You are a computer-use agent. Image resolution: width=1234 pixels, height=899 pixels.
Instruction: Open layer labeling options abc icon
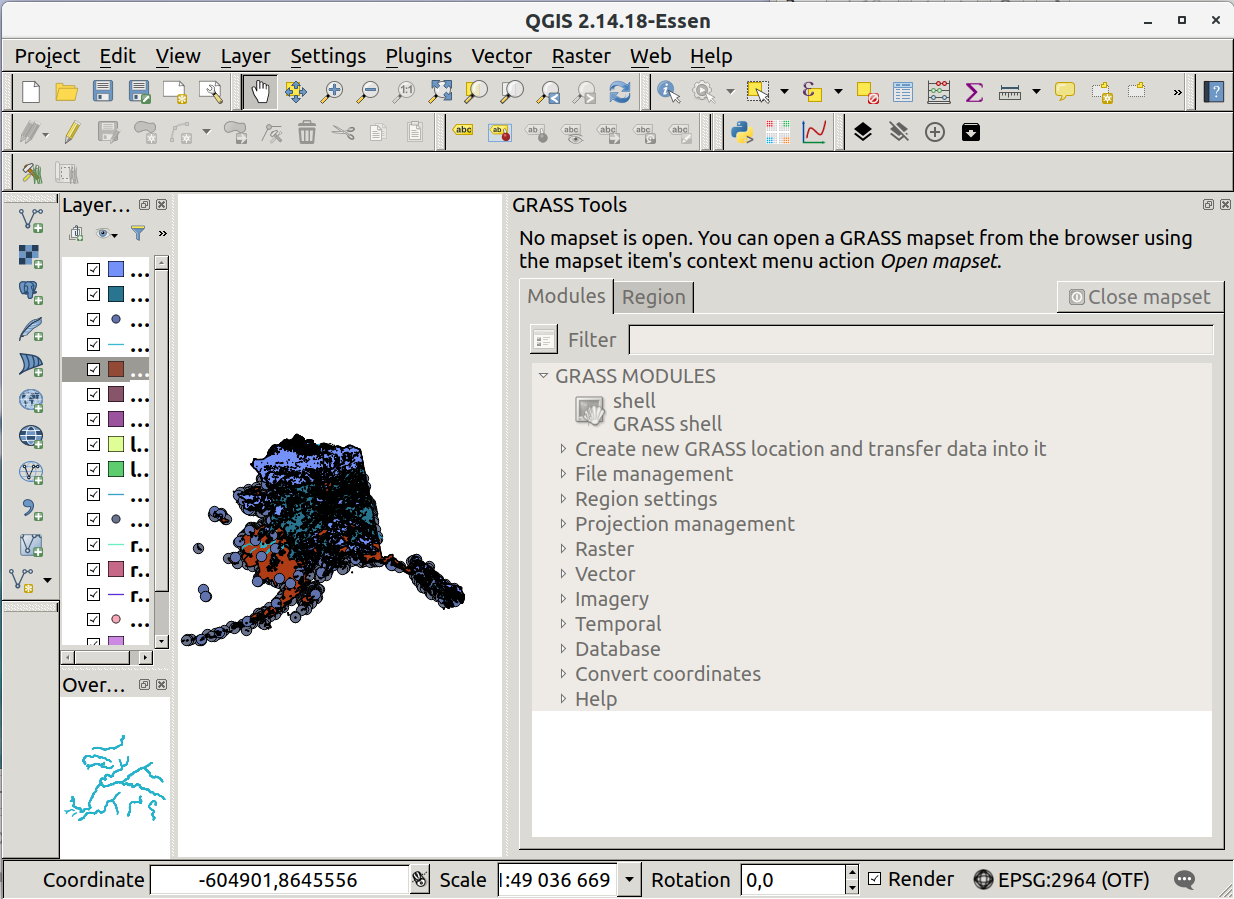[x=463, y=131]
